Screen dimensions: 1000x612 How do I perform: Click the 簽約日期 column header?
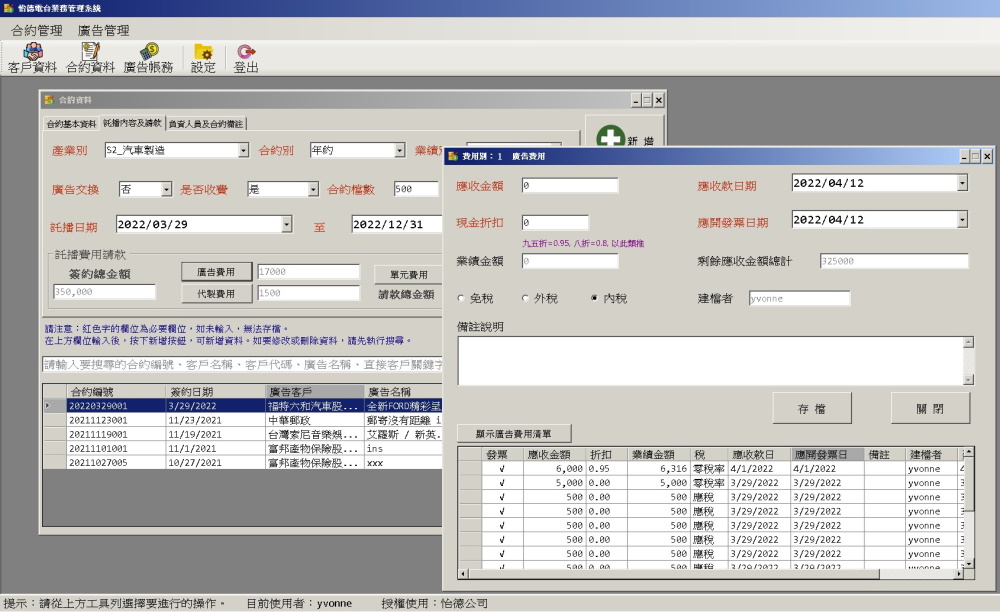click(x=215, y=392)
